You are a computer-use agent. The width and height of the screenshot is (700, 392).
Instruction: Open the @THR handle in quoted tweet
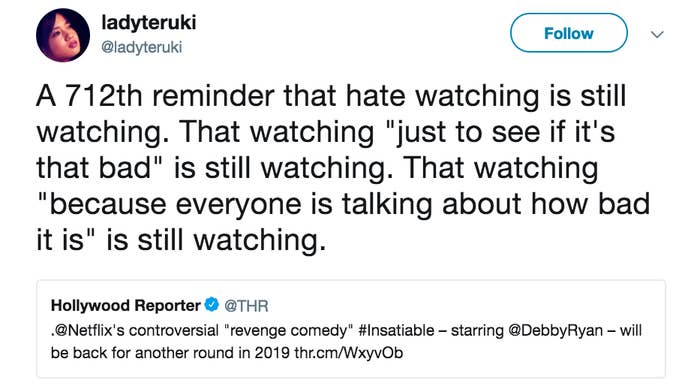(246, 306)
